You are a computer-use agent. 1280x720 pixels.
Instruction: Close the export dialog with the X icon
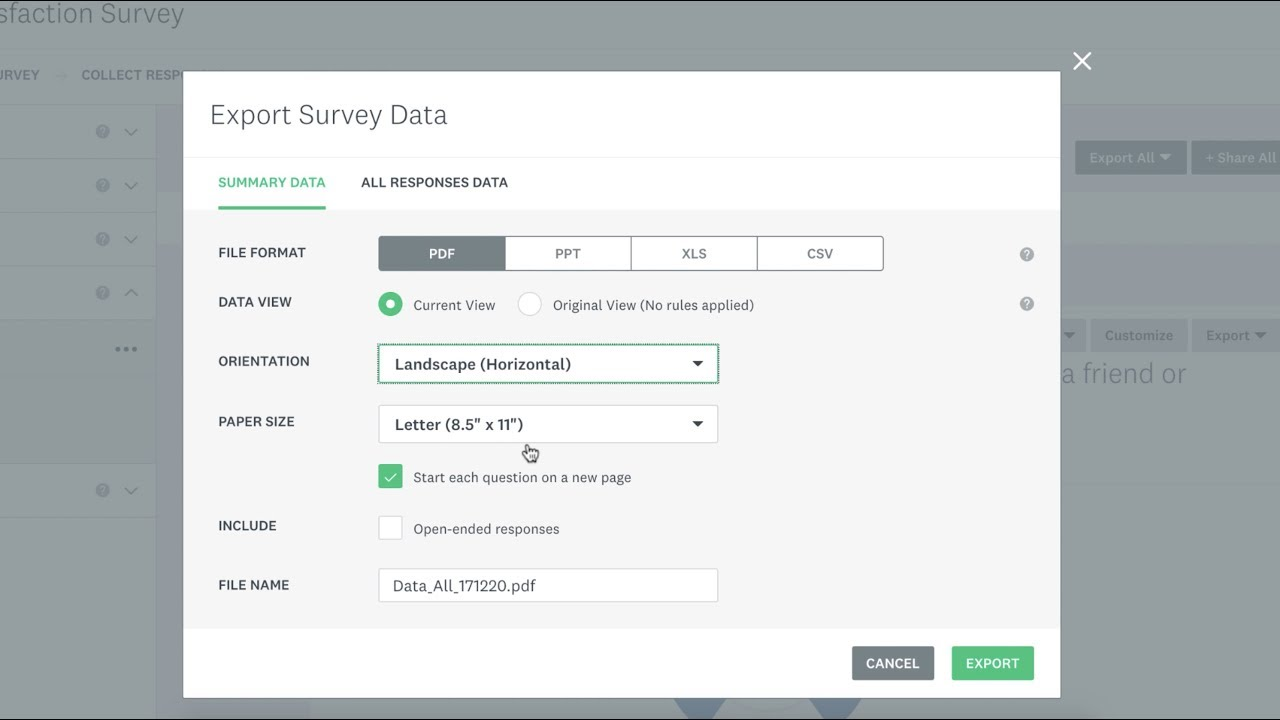(x=1082, y=61)
